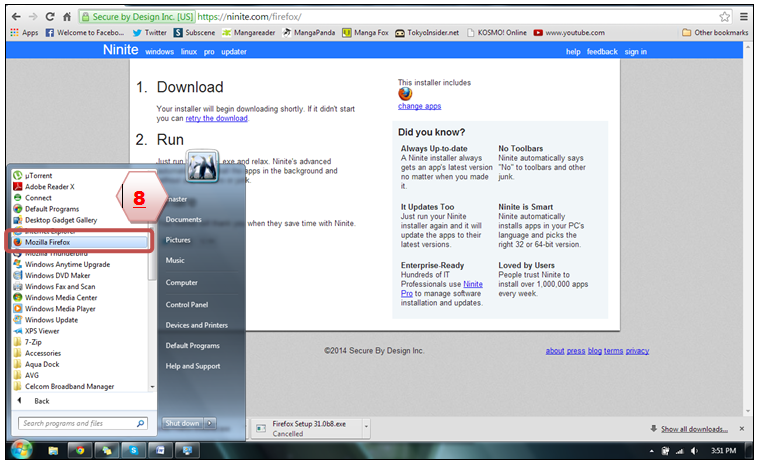Open File Explorer from the taskbar
Image resolution: width=757 pixels, height=464 pixels.
[x=53, y=450]
